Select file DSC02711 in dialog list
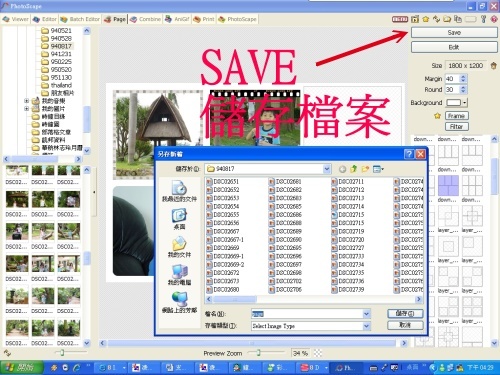This screenshot has width=500, height=375. click(x=348, y=181)
